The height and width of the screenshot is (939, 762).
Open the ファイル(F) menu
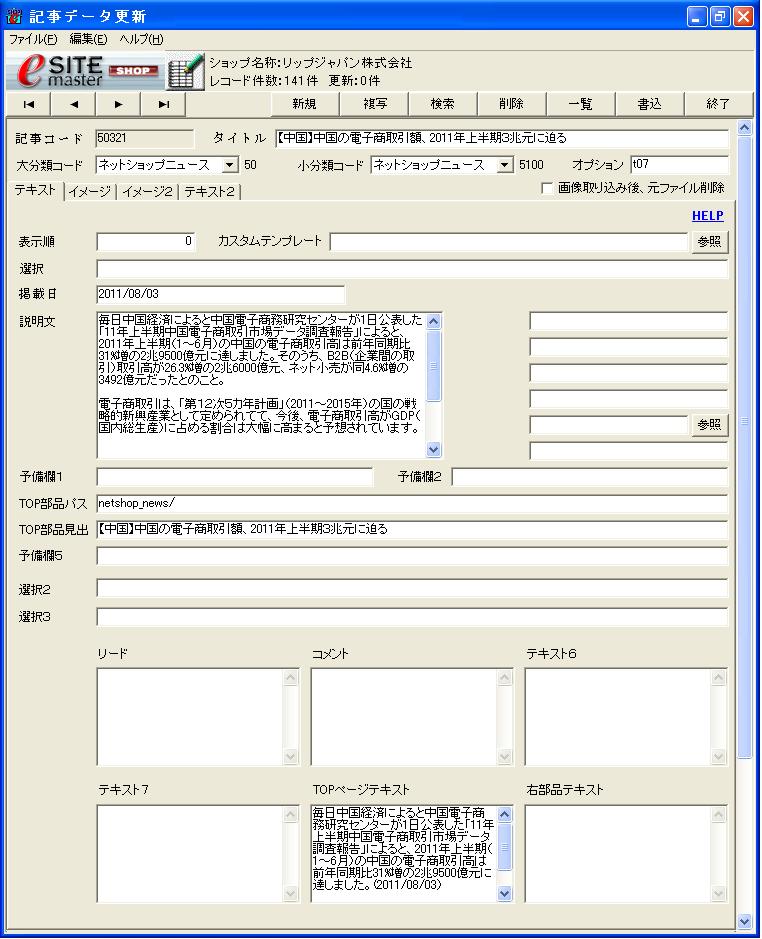click(32, 40)
